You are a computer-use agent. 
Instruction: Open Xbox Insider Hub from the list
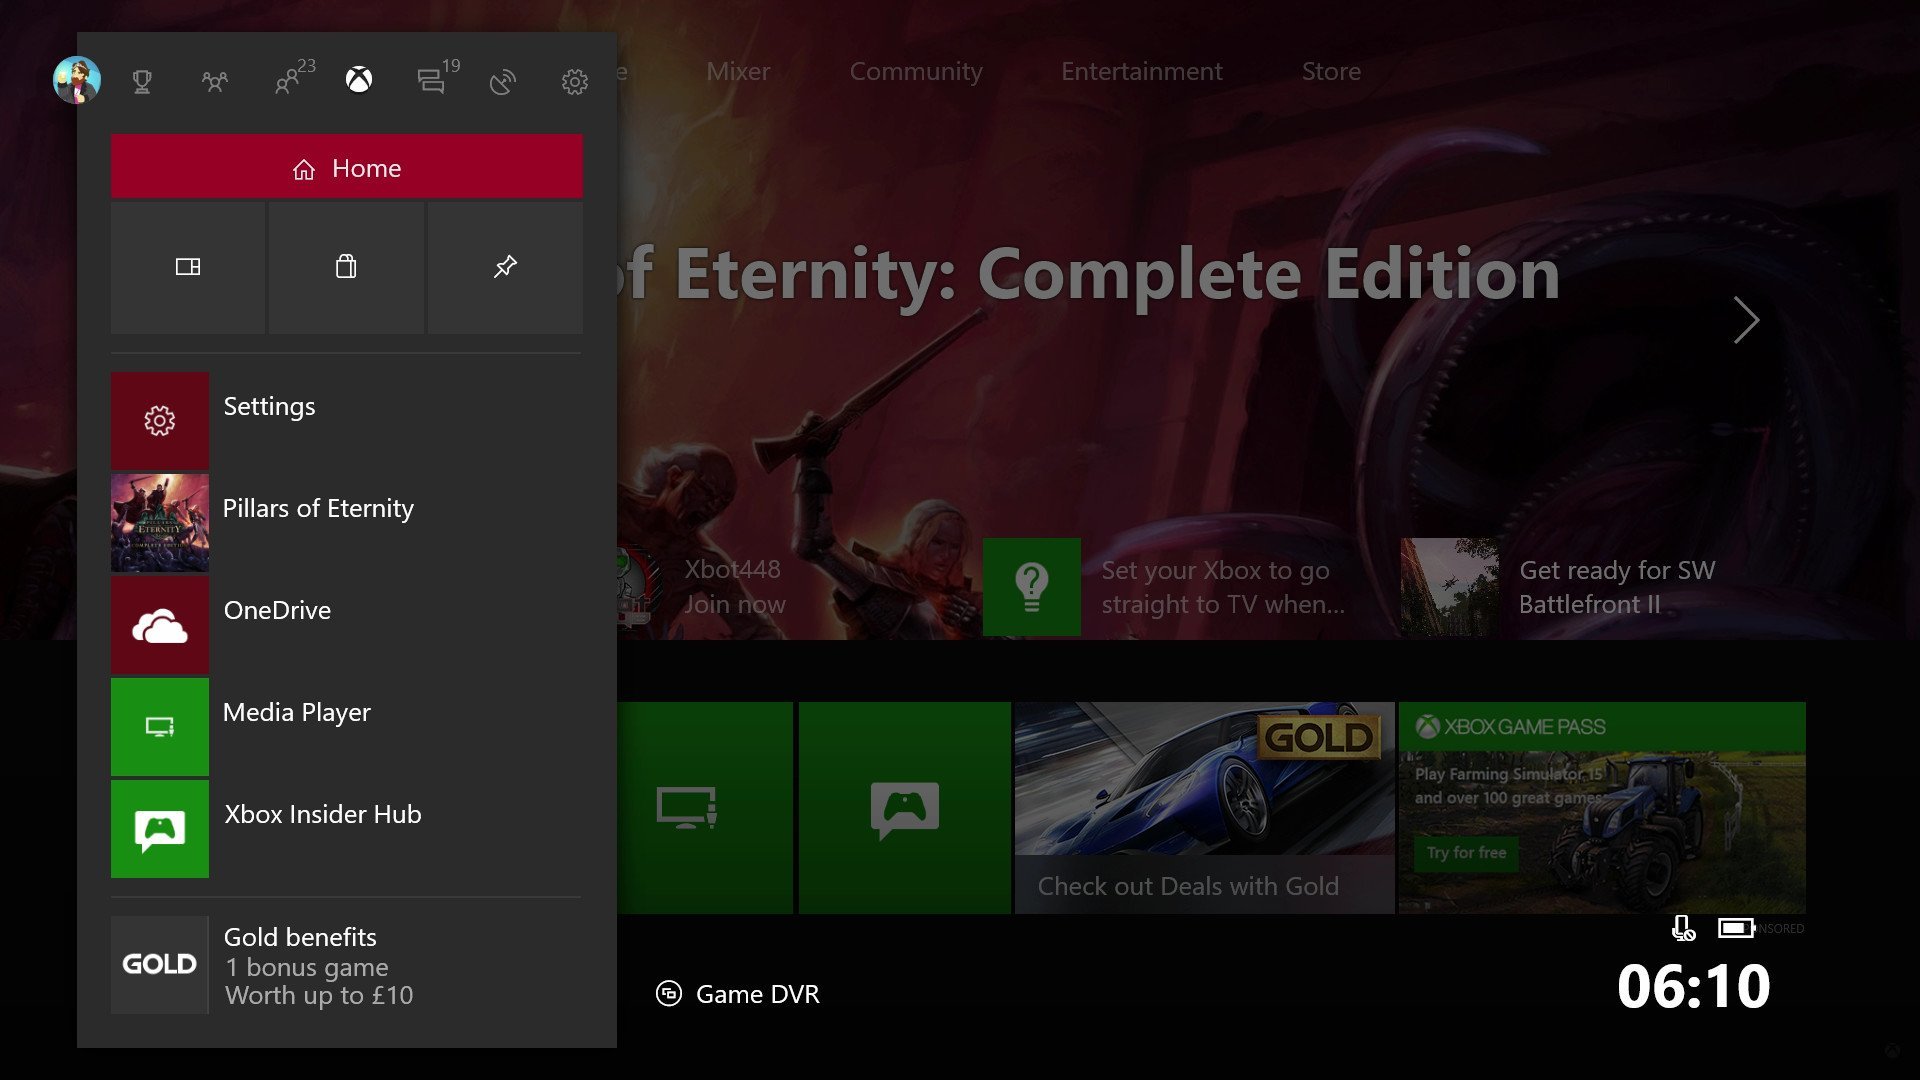click(x=346, y=829)
